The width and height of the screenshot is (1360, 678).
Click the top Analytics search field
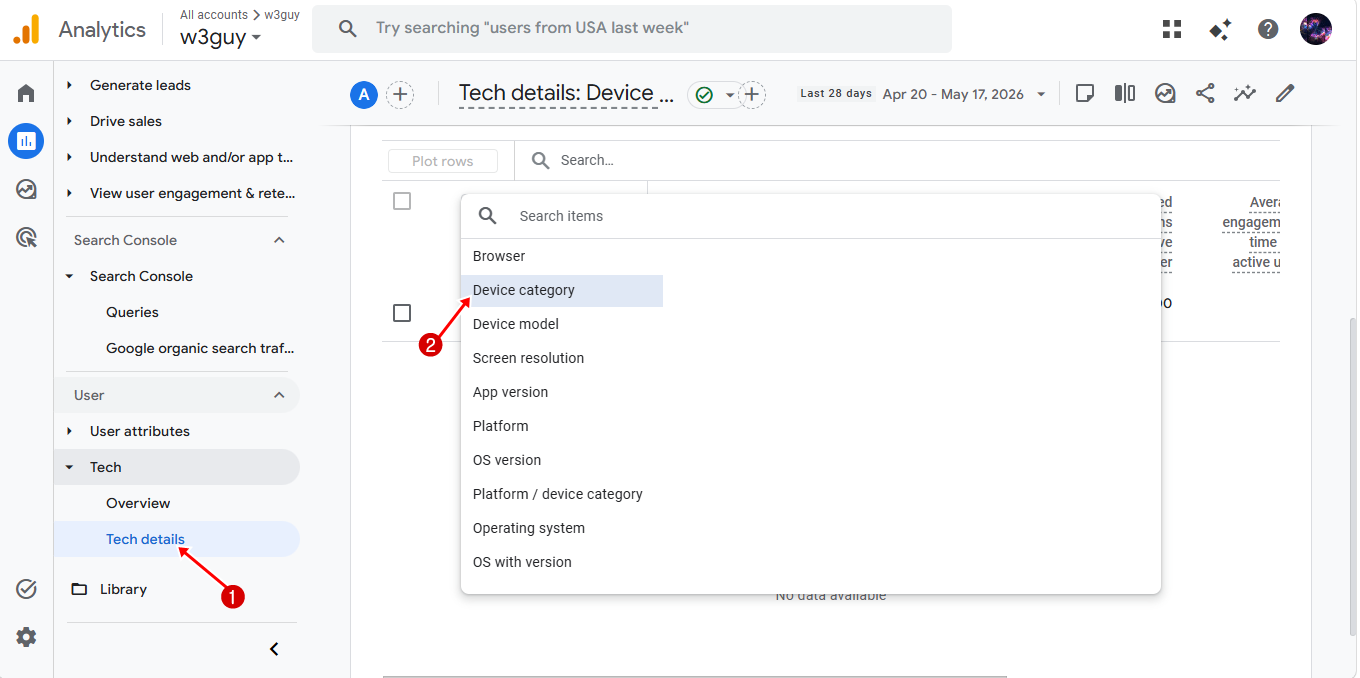point(632,28)
